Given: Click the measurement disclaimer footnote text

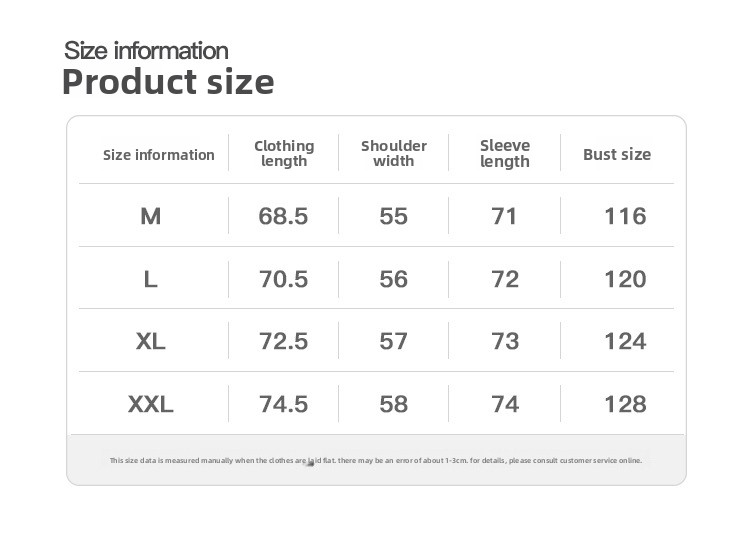Looking at the screenshot, I should (x=376, y=461).
